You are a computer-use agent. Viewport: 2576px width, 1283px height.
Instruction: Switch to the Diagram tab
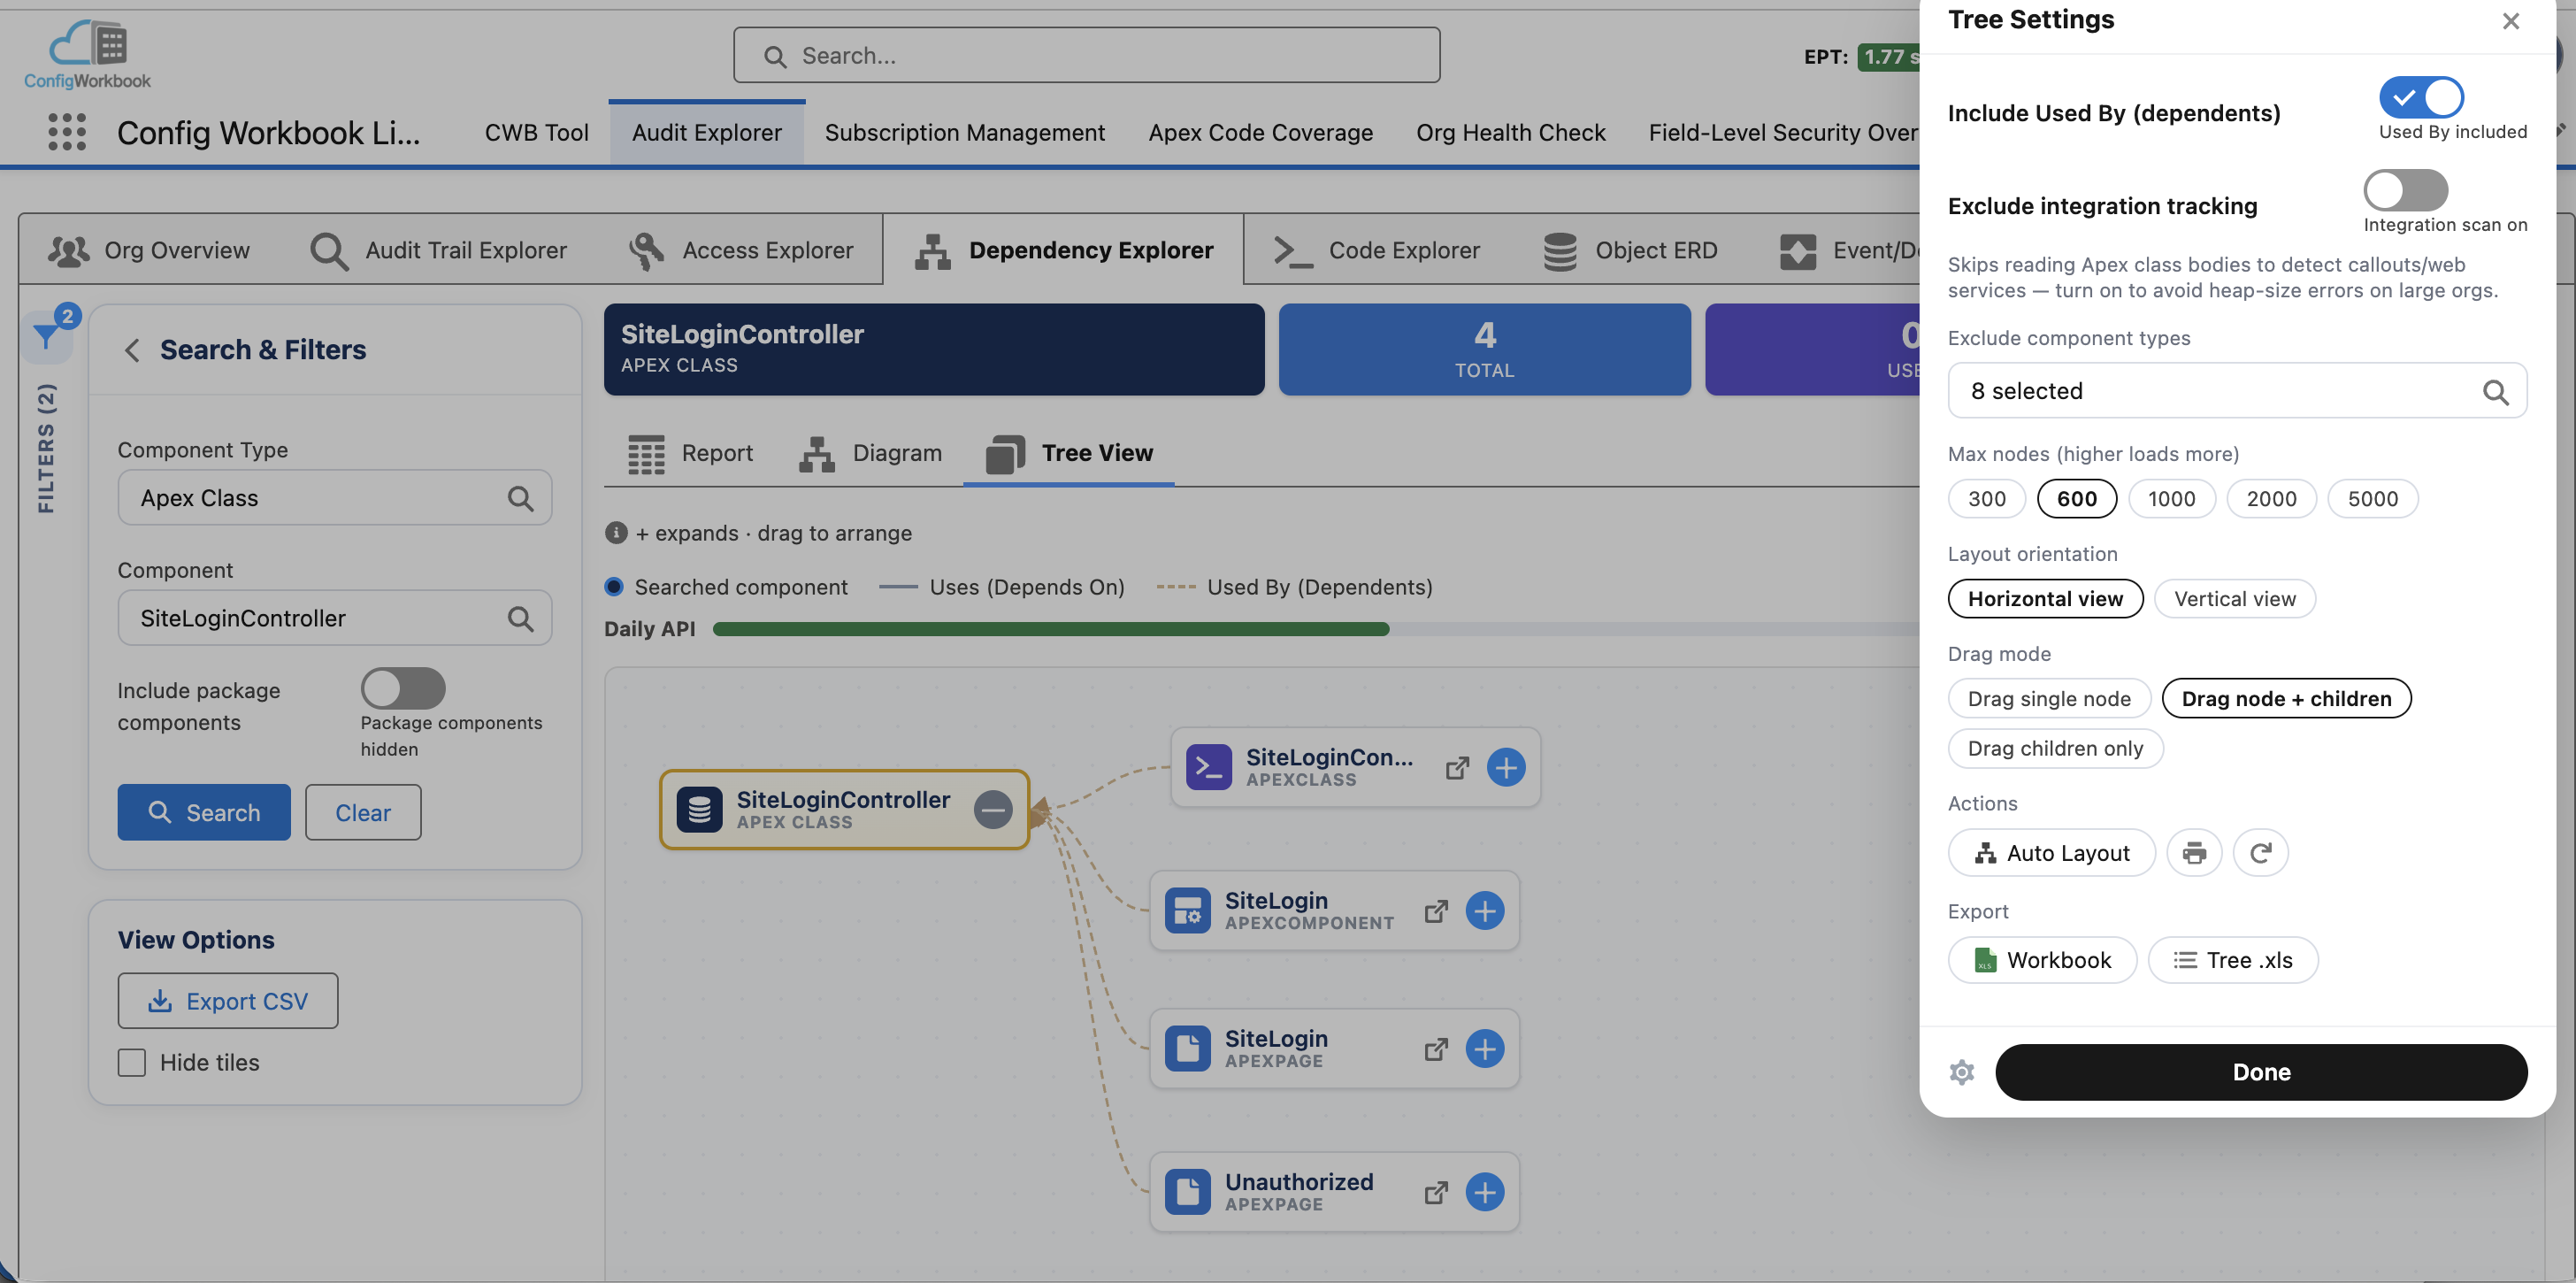click(x=870, y=453)
